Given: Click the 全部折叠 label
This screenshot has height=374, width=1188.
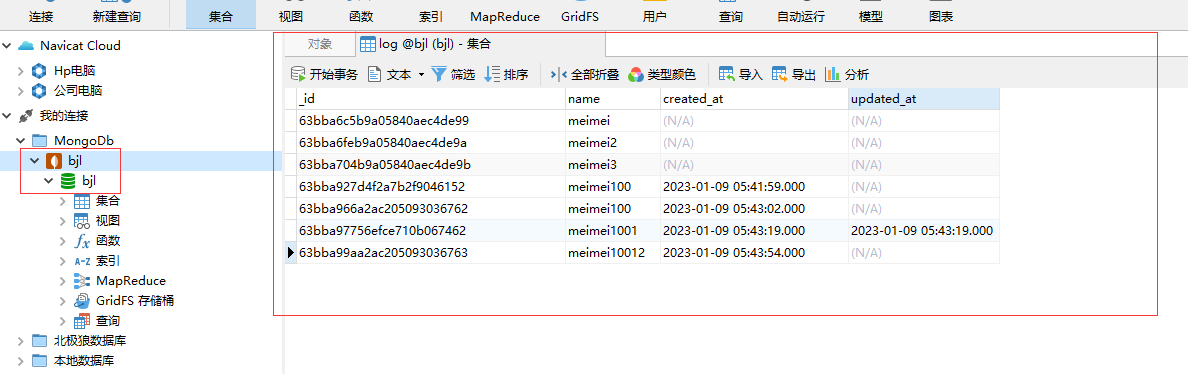Looking at the screenshot, I should point(595,75).
